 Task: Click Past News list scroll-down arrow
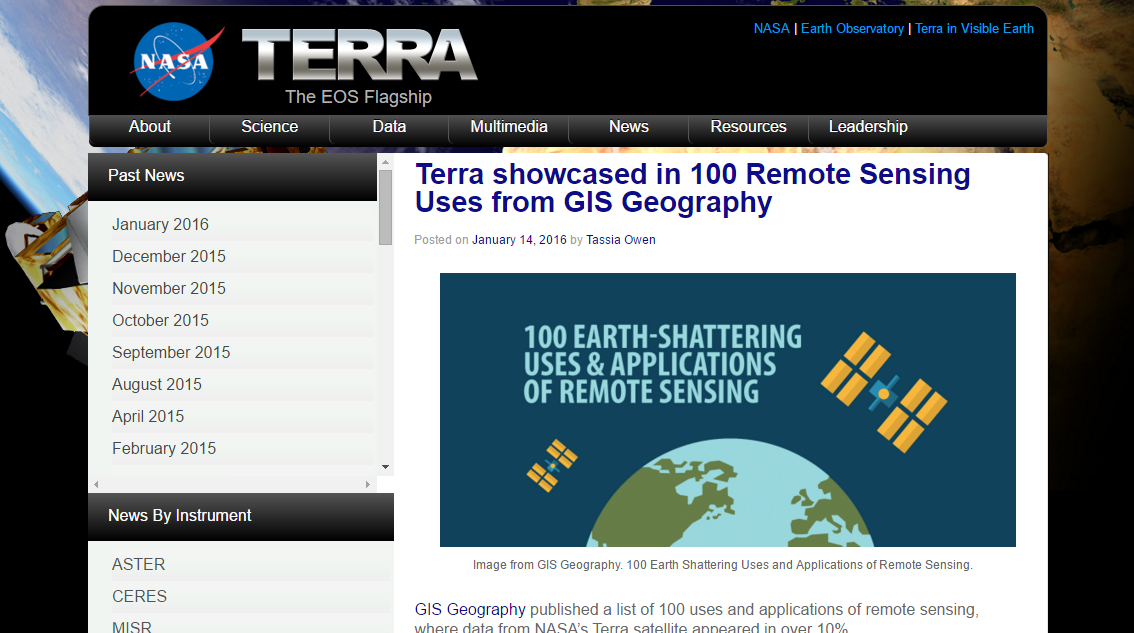pos(385,467)
